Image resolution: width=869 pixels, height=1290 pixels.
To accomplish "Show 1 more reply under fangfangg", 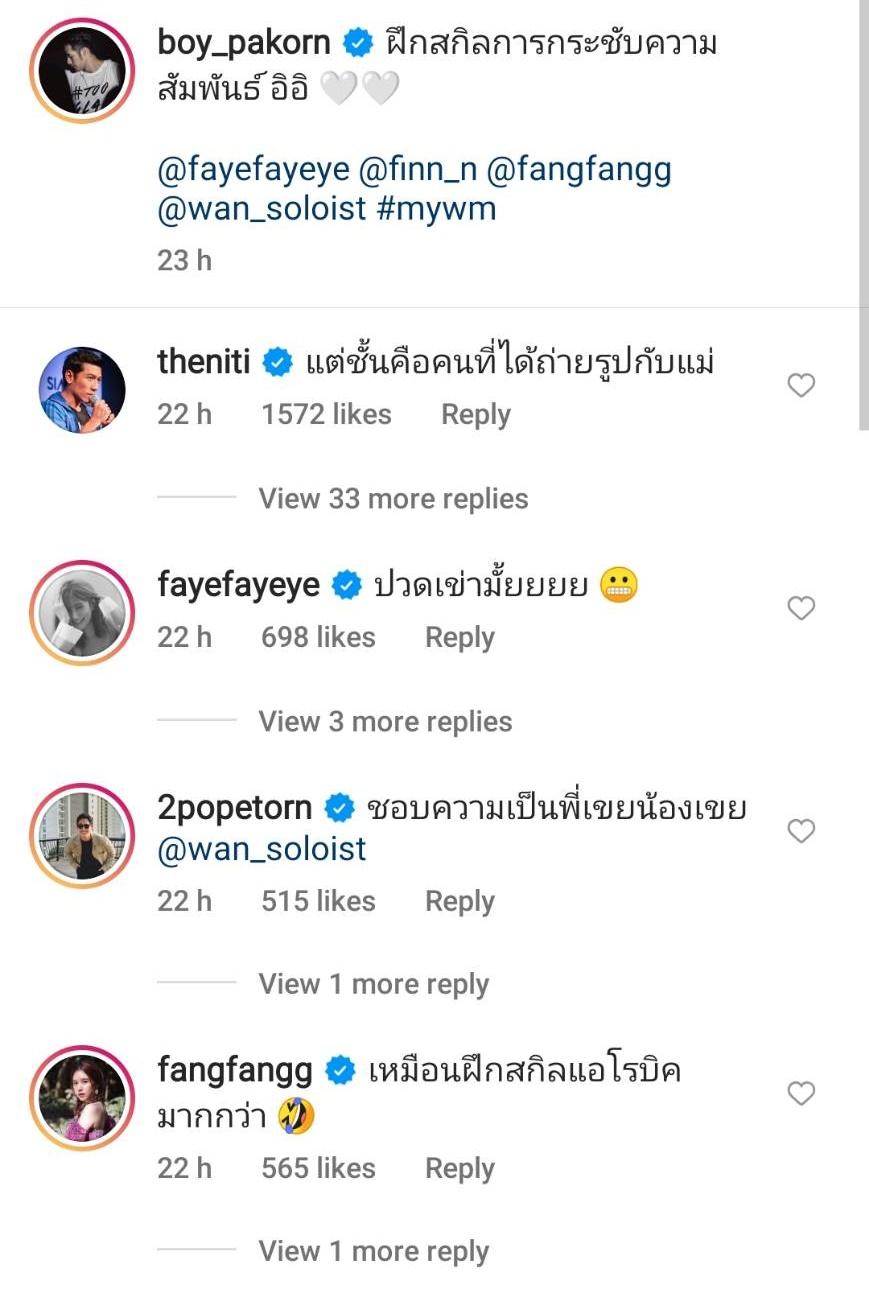I will tap(373, 1251).
